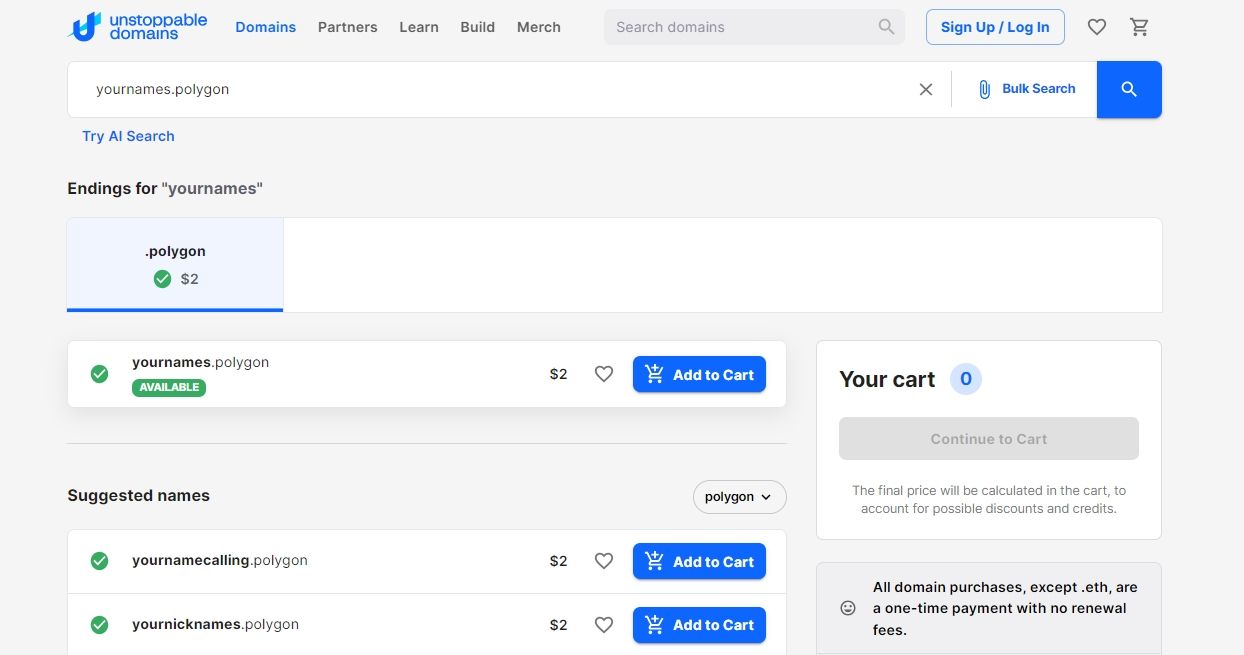
Task: Favorite yournicknames.polygon with heart icon
Action: [604, 624]
